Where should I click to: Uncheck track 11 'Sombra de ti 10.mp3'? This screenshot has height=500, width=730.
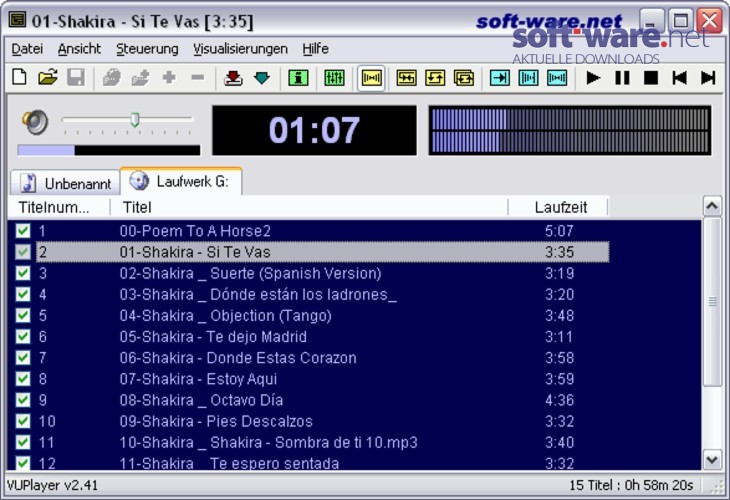click(x=23, y=442)
